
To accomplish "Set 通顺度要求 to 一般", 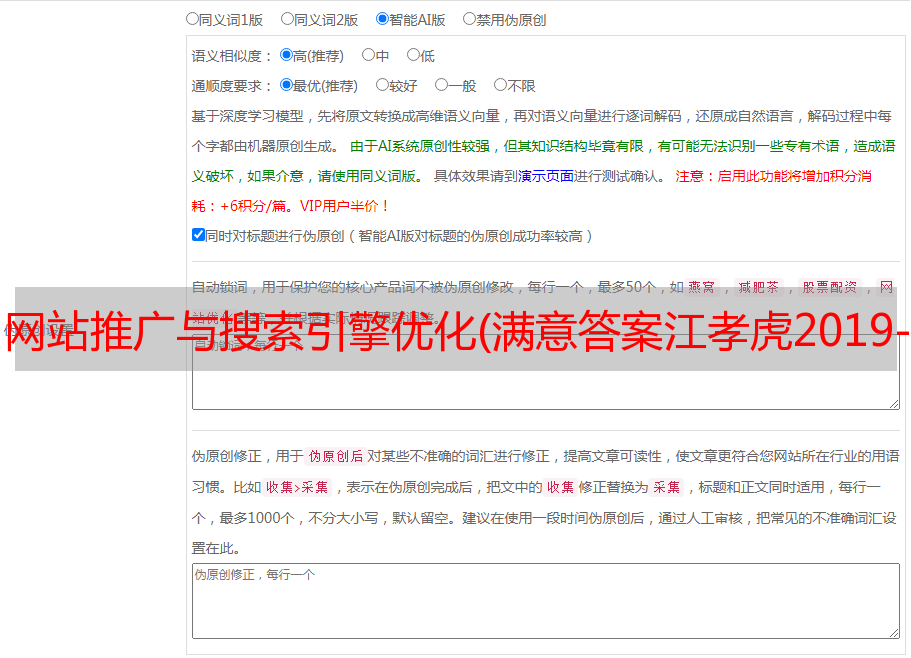I will [442, 85].
